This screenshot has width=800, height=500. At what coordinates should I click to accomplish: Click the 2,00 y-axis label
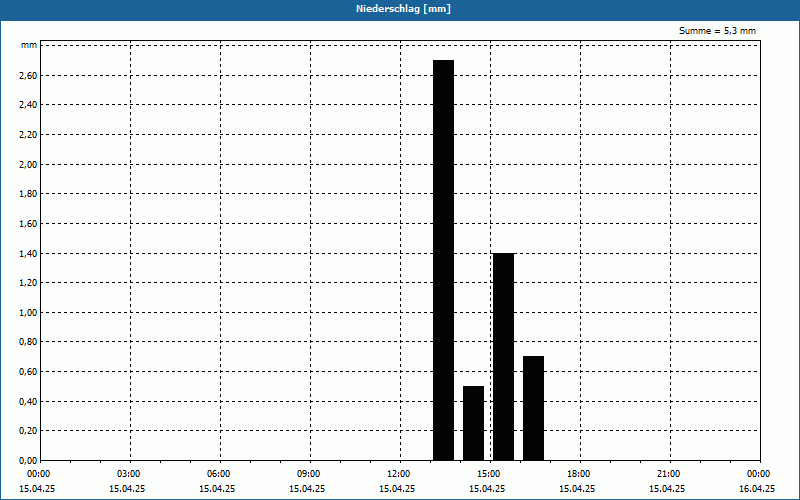click(28, 164)
